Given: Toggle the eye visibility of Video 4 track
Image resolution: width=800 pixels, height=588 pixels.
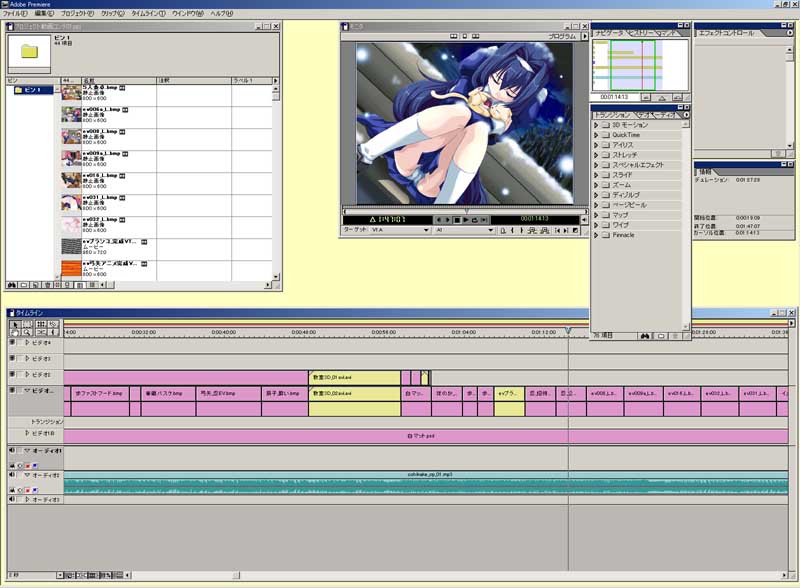Looking at the screenshot, I should [x=12, y=342].
